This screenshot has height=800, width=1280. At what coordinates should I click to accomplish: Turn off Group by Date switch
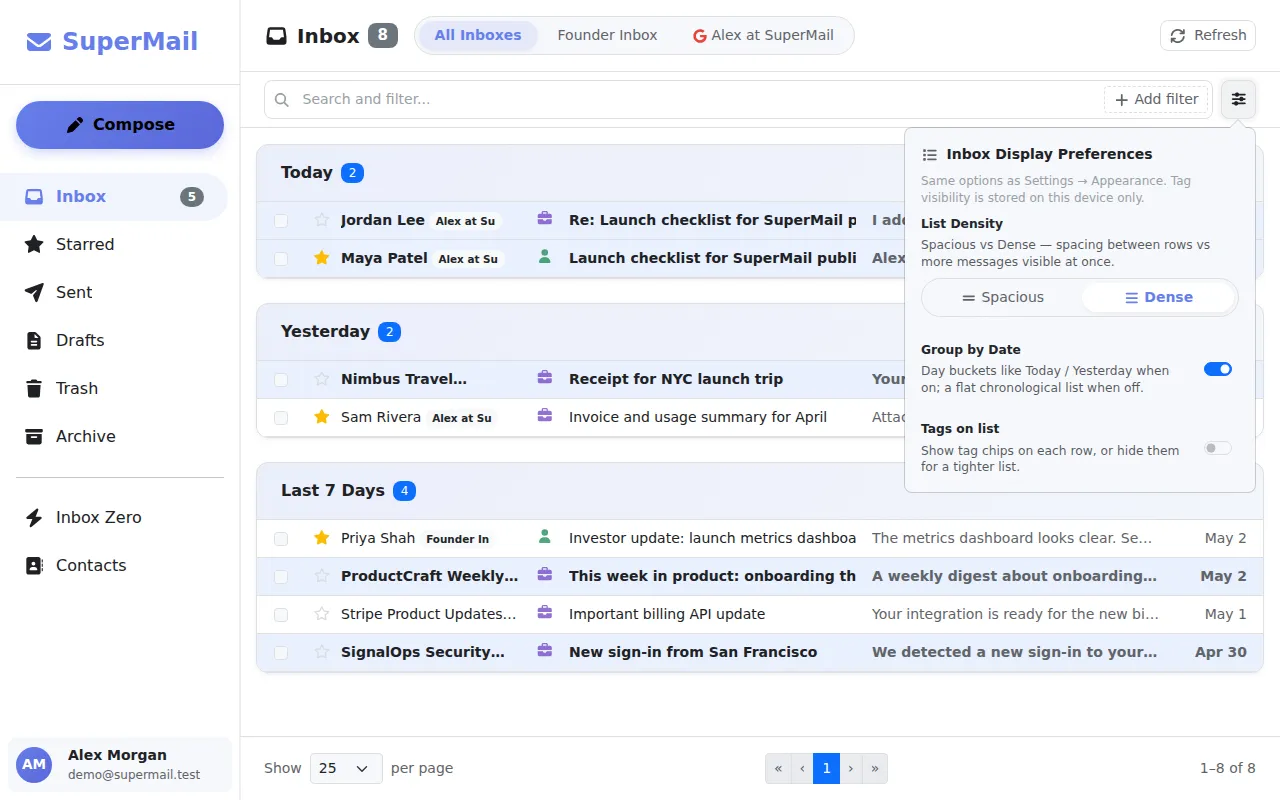[x=1218, y=369]
